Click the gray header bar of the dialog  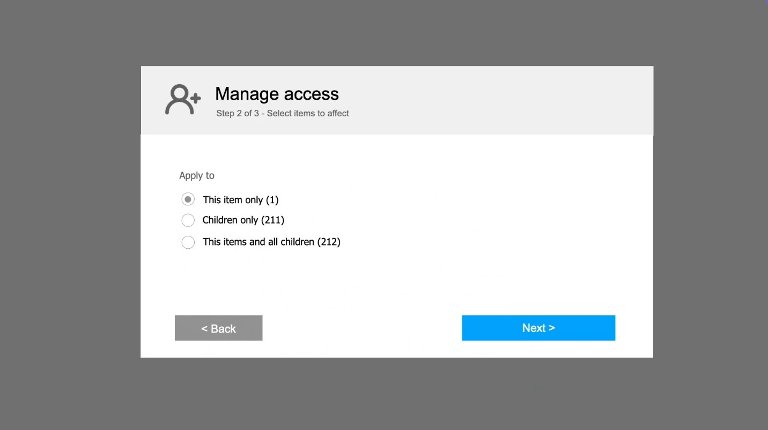tap(490, 100)
